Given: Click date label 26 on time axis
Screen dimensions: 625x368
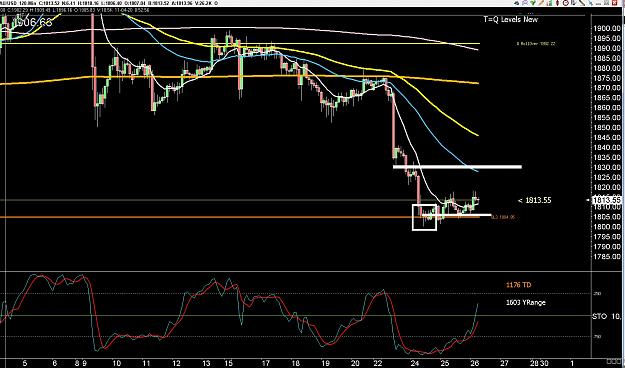Looking at the screenshot, I should pyautogui.click(x=475, y=363).
